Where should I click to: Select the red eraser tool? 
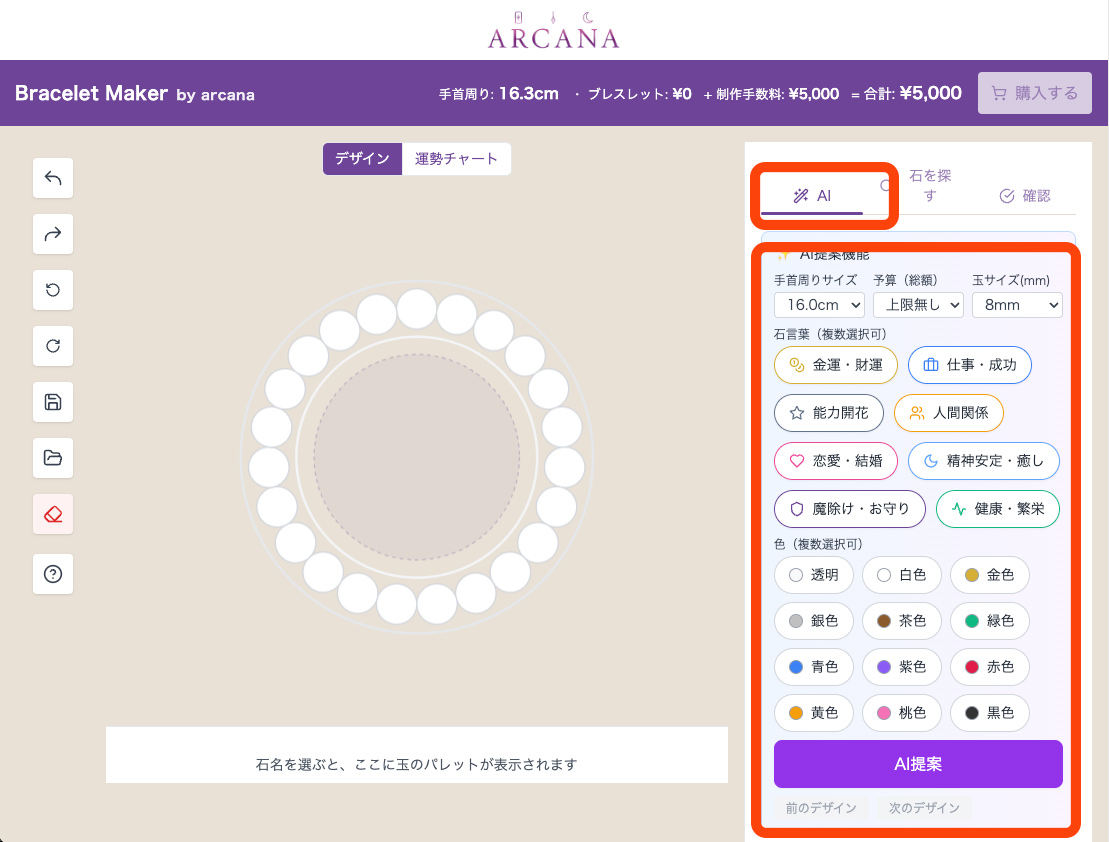pos(53,514)
